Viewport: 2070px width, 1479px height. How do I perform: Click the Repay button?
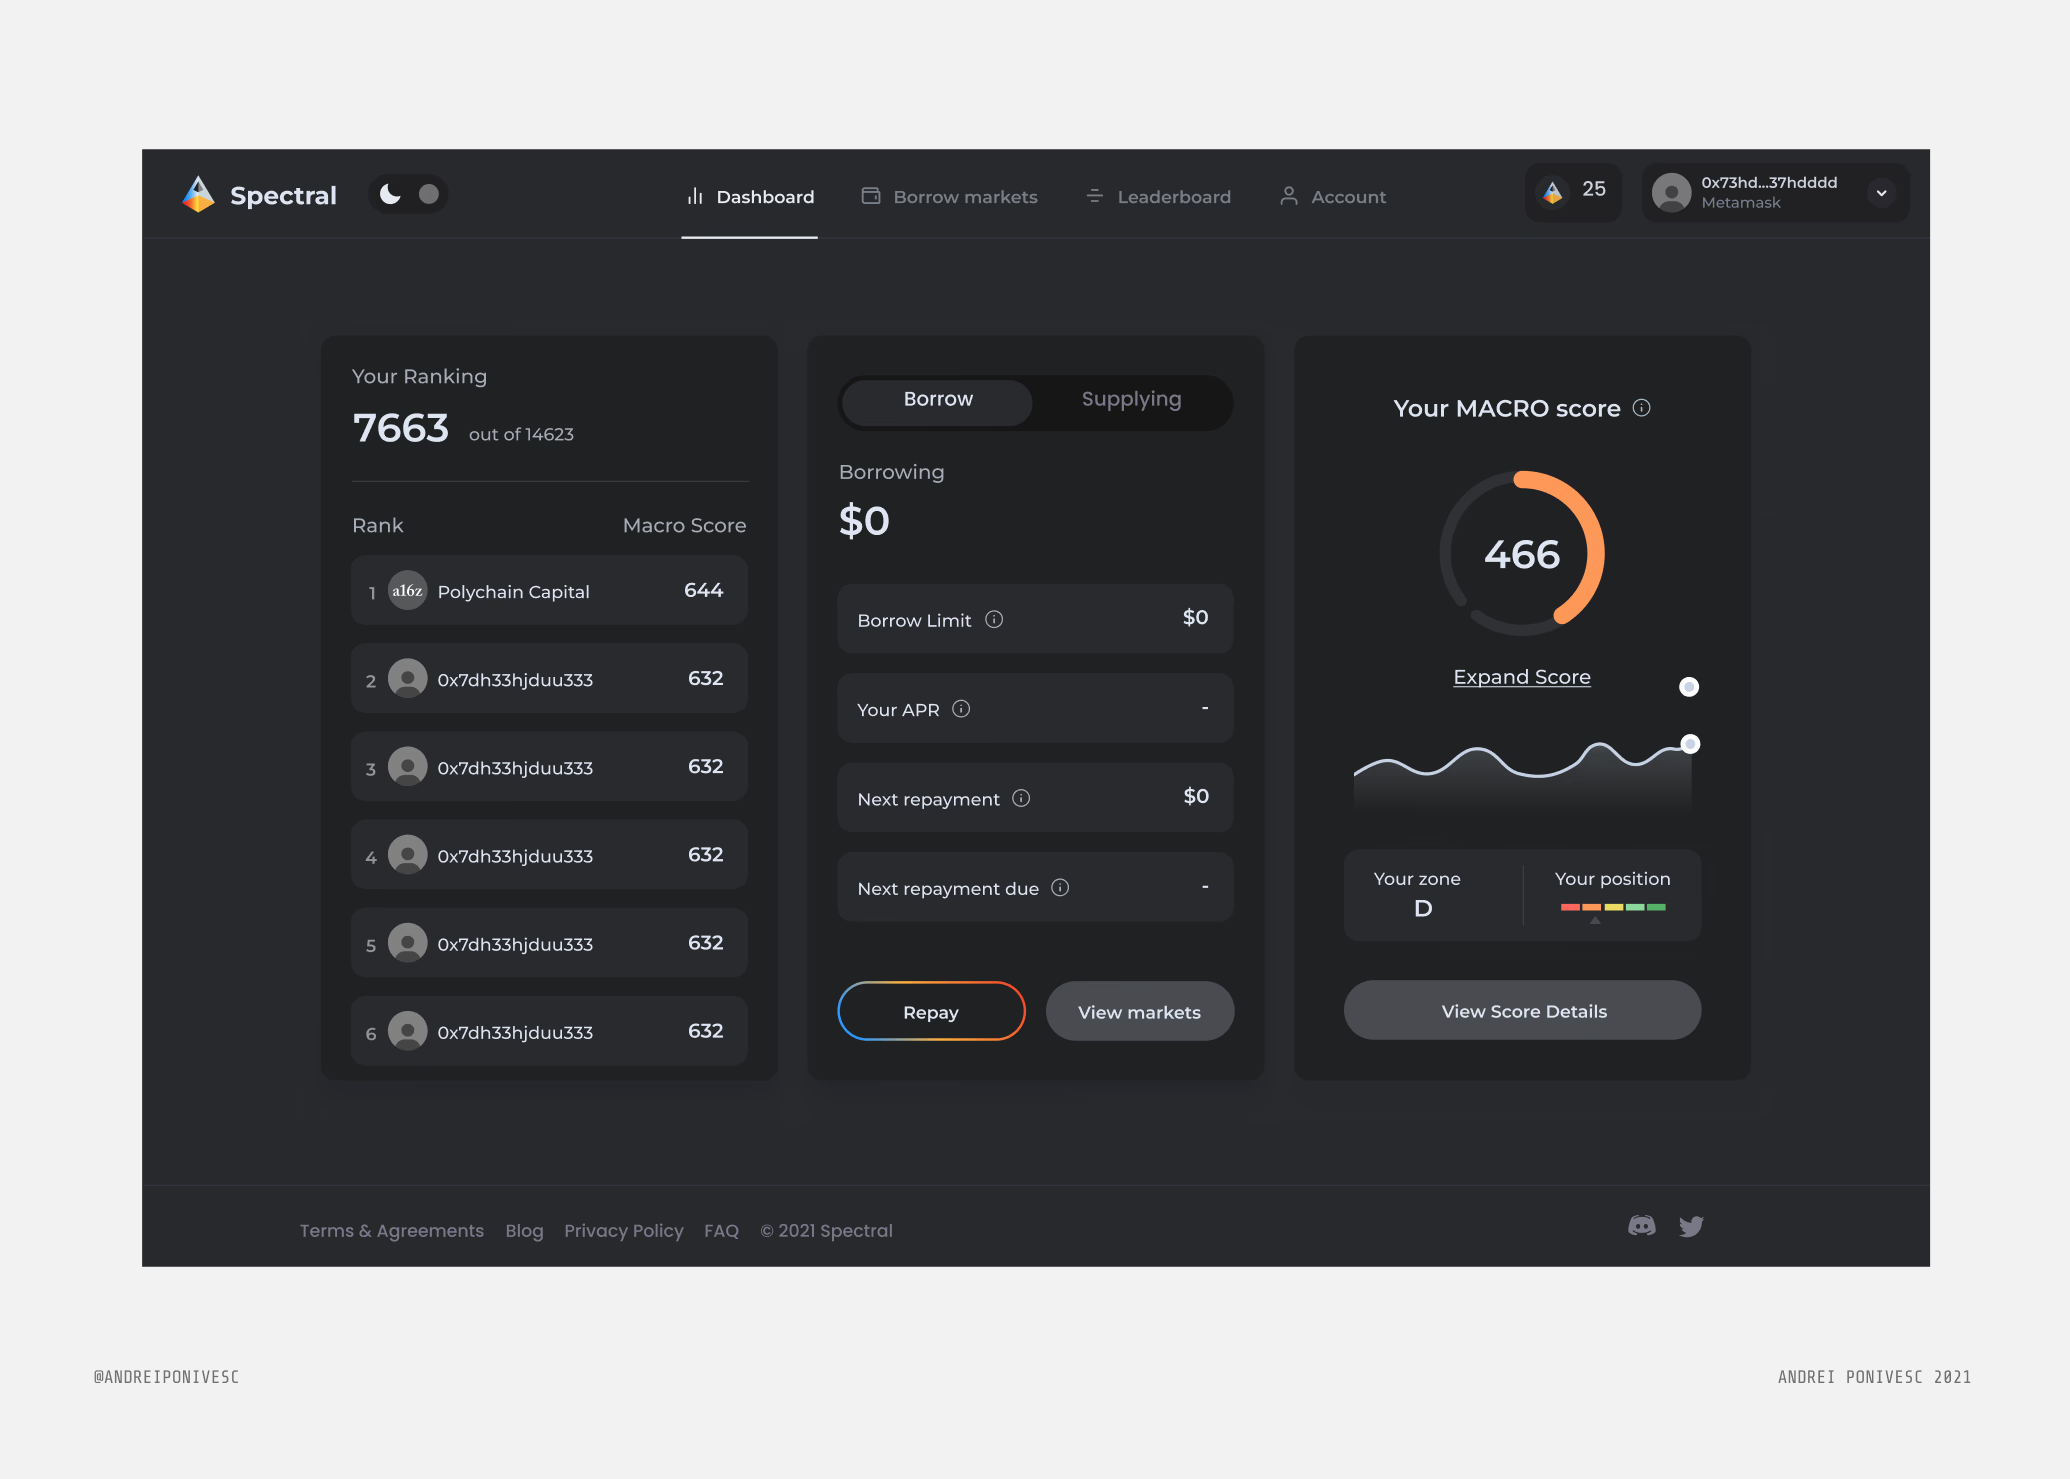[x=931, y=1011]
